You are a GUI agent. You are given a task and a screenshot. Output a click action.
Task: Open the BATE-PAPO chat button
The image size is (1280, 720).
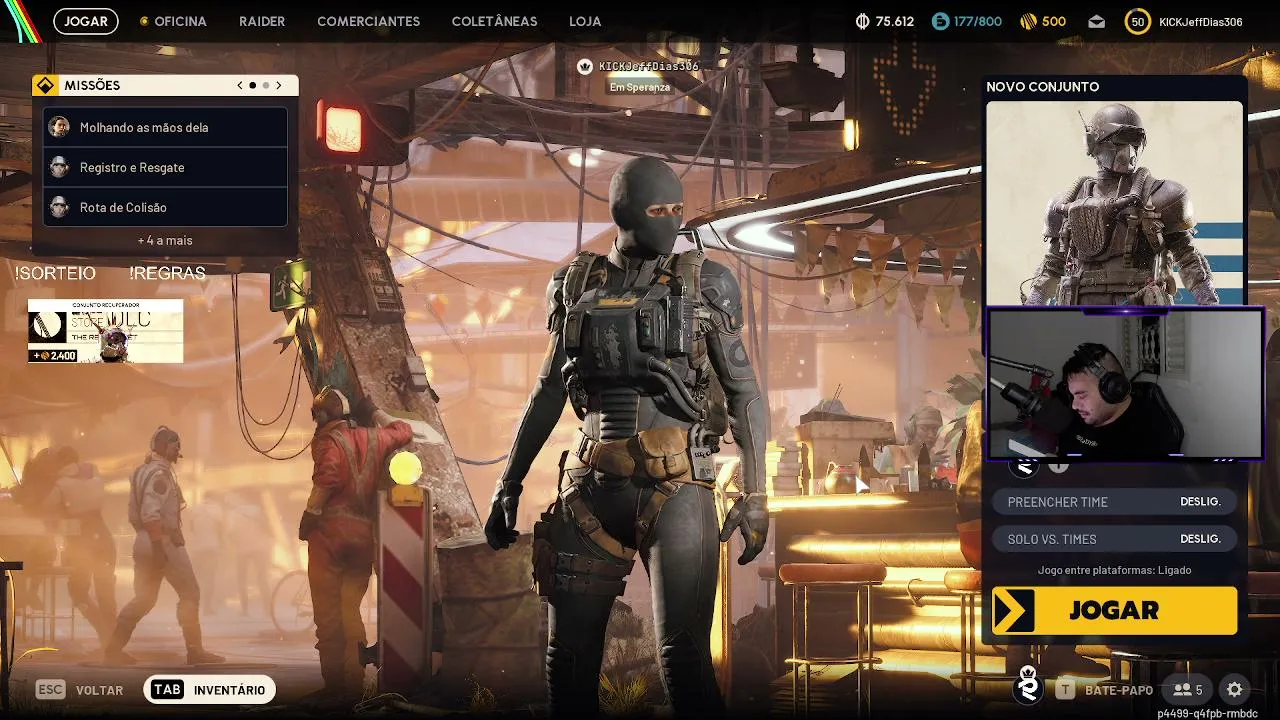[1118, 690]
